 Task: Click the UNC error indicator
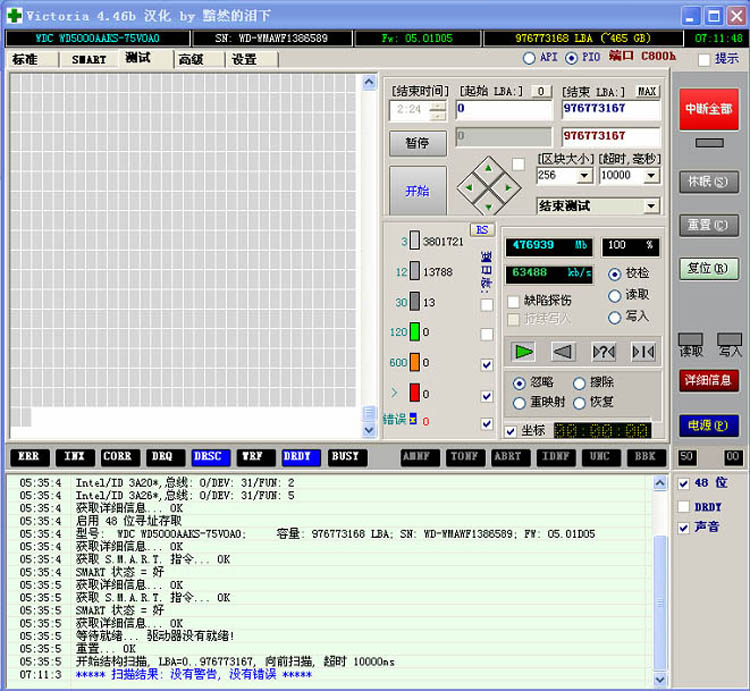point(600,457)
